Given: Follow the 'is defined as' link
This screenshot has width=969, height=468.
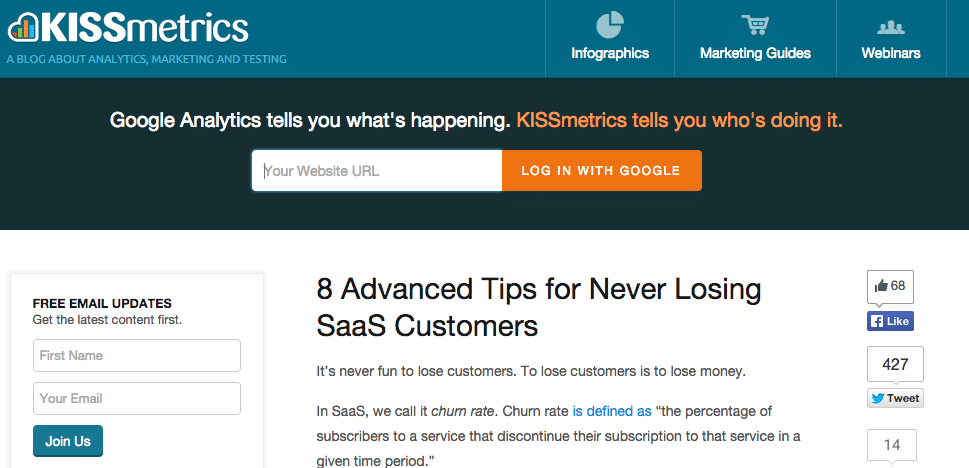Looking at the screenshot, I should (612, 411).
